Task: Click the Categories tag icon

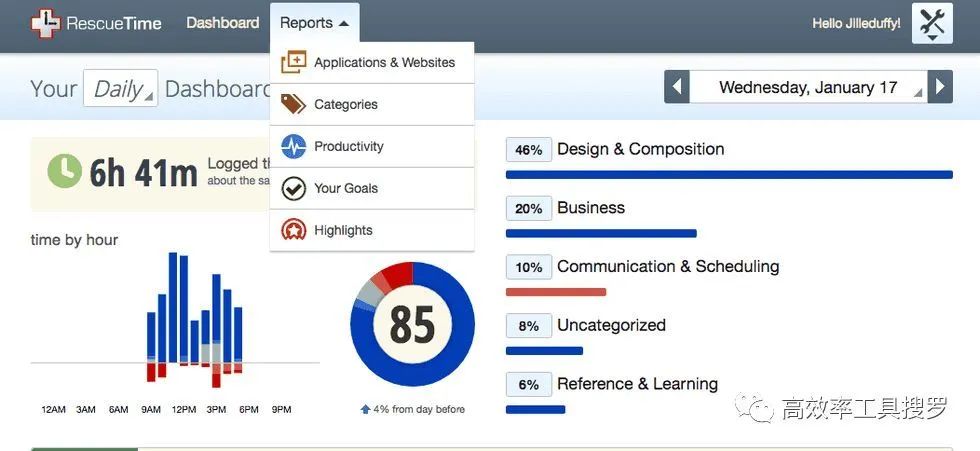Action: [293, 104]
